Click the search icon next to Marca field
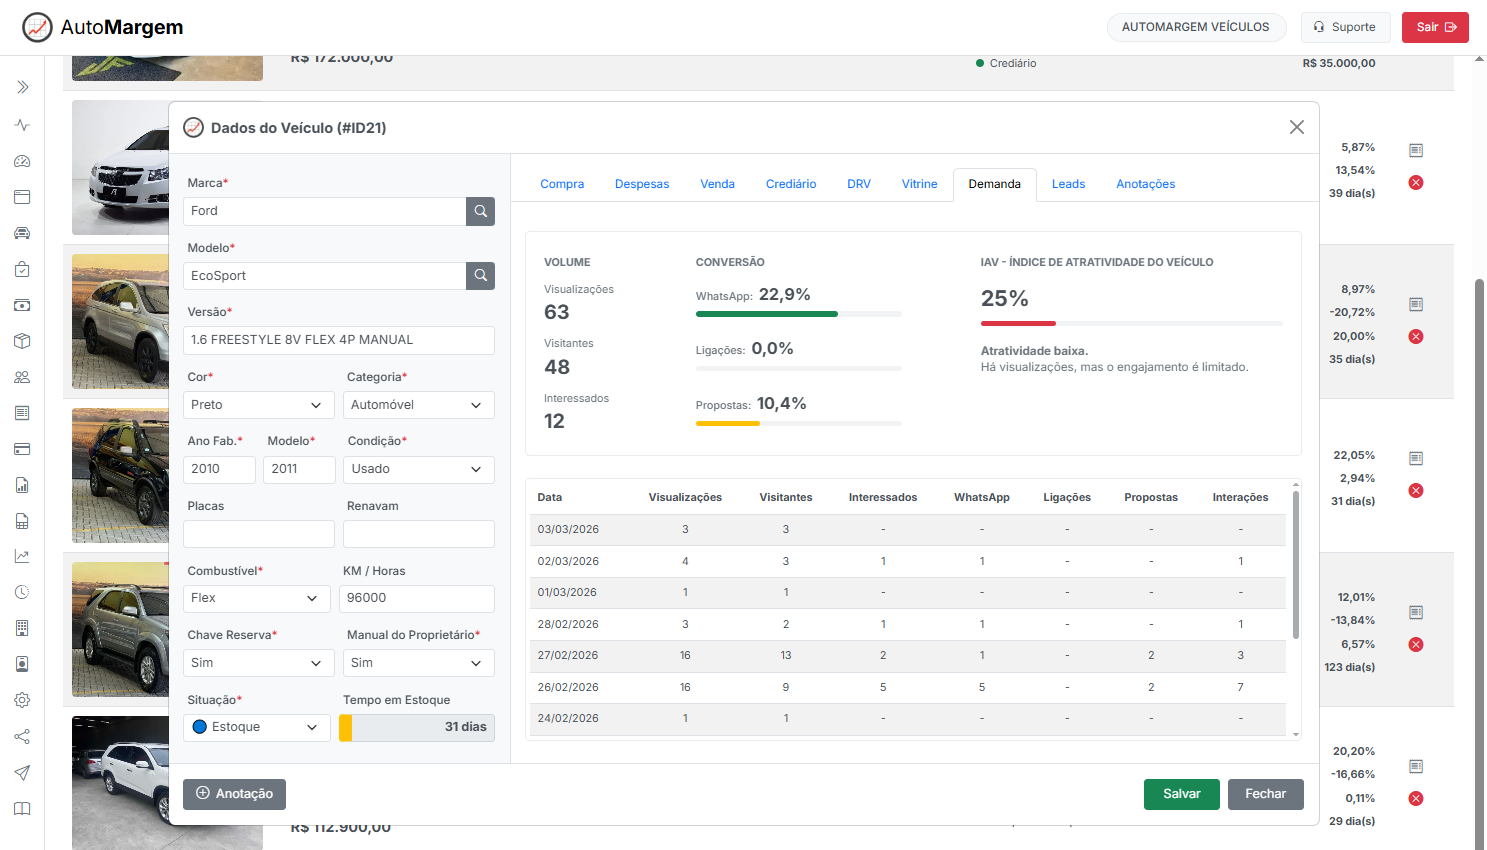The image size is (1487, 850). (x=480, y=211)
